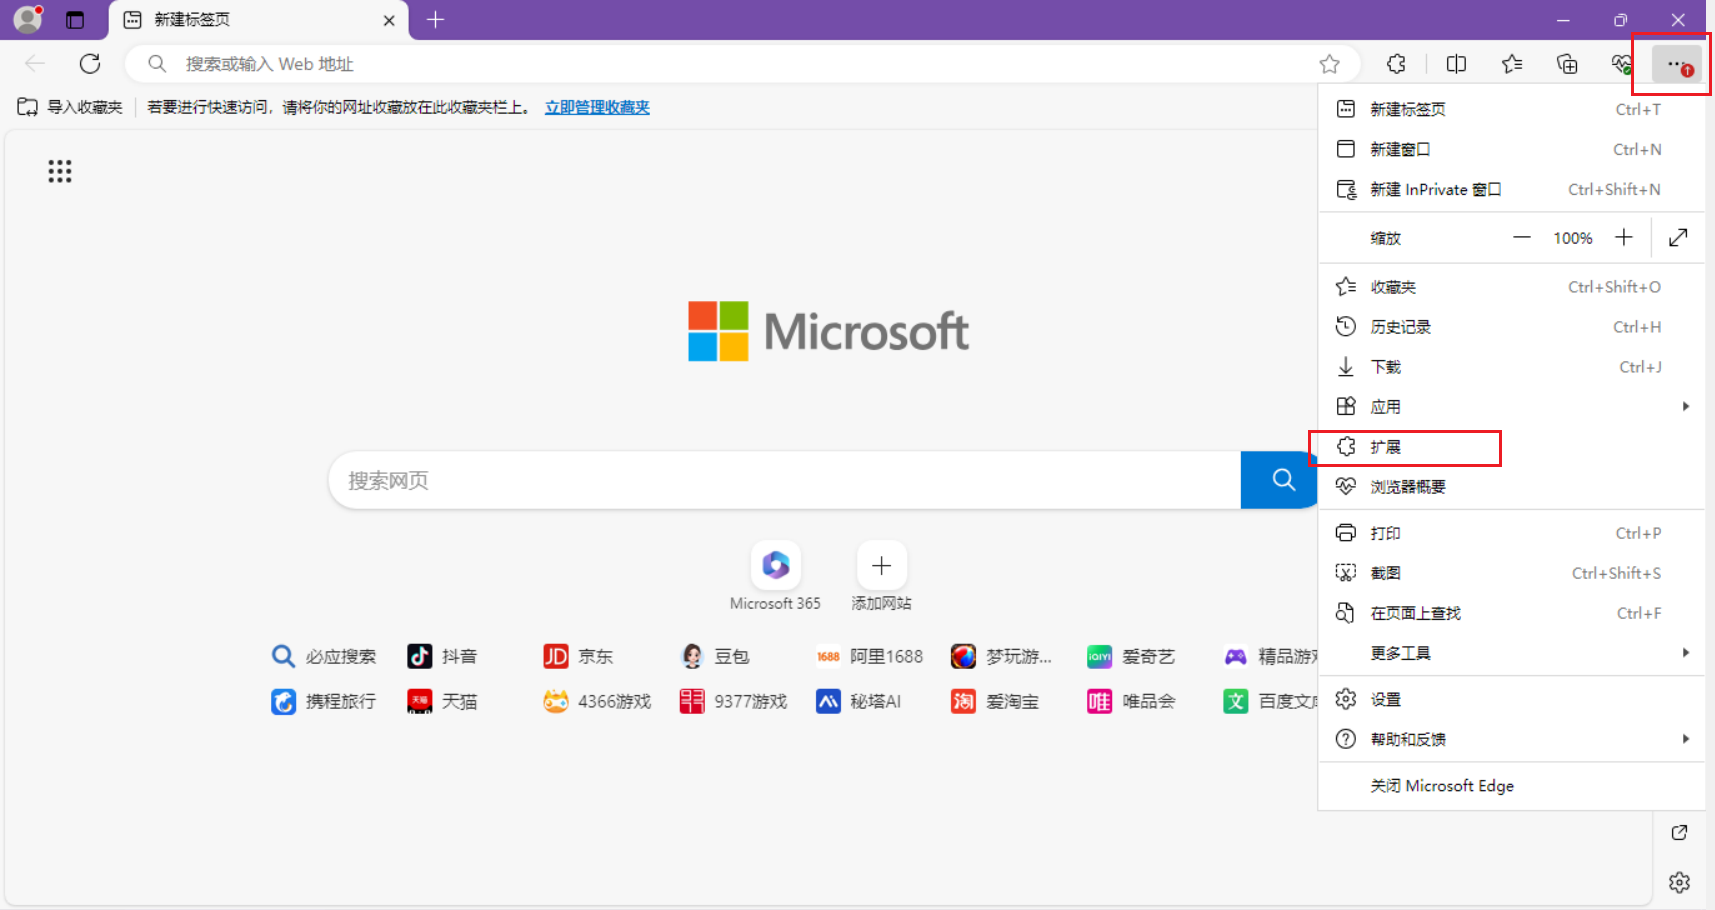Click the 立即管理收藏夹 link

point(597,107)
